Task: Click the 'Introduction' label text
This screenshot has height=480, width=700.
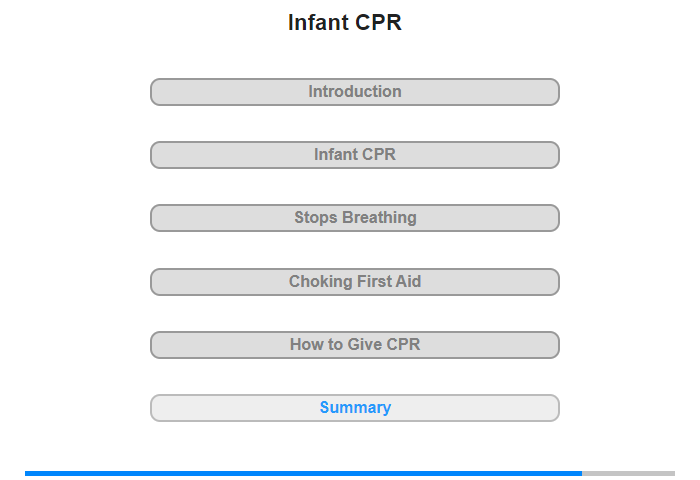Action: pyautogui.click(x=355, y=92)
